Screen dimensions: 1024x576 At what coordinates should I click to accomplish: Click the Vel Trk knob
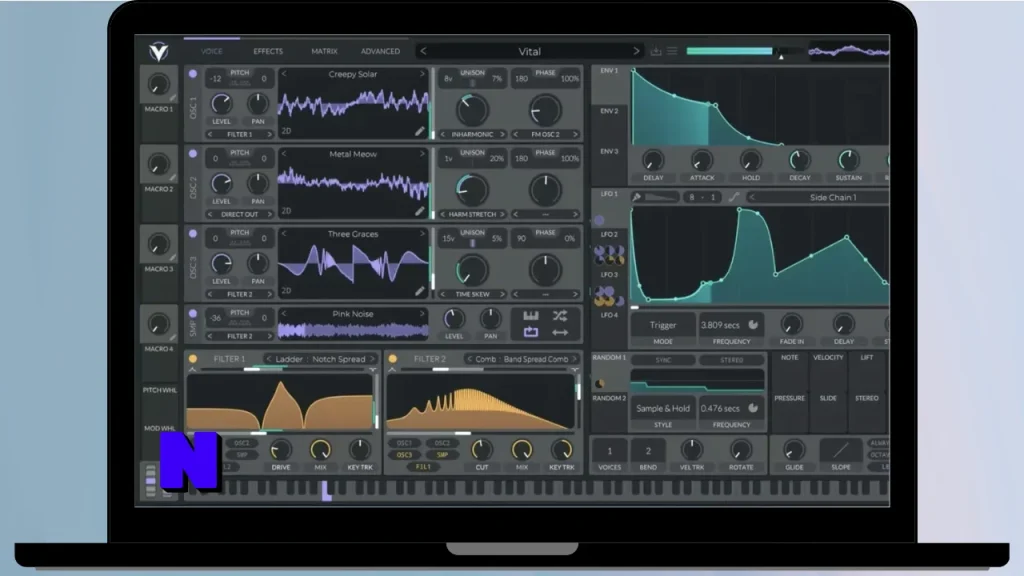[692, 450]
